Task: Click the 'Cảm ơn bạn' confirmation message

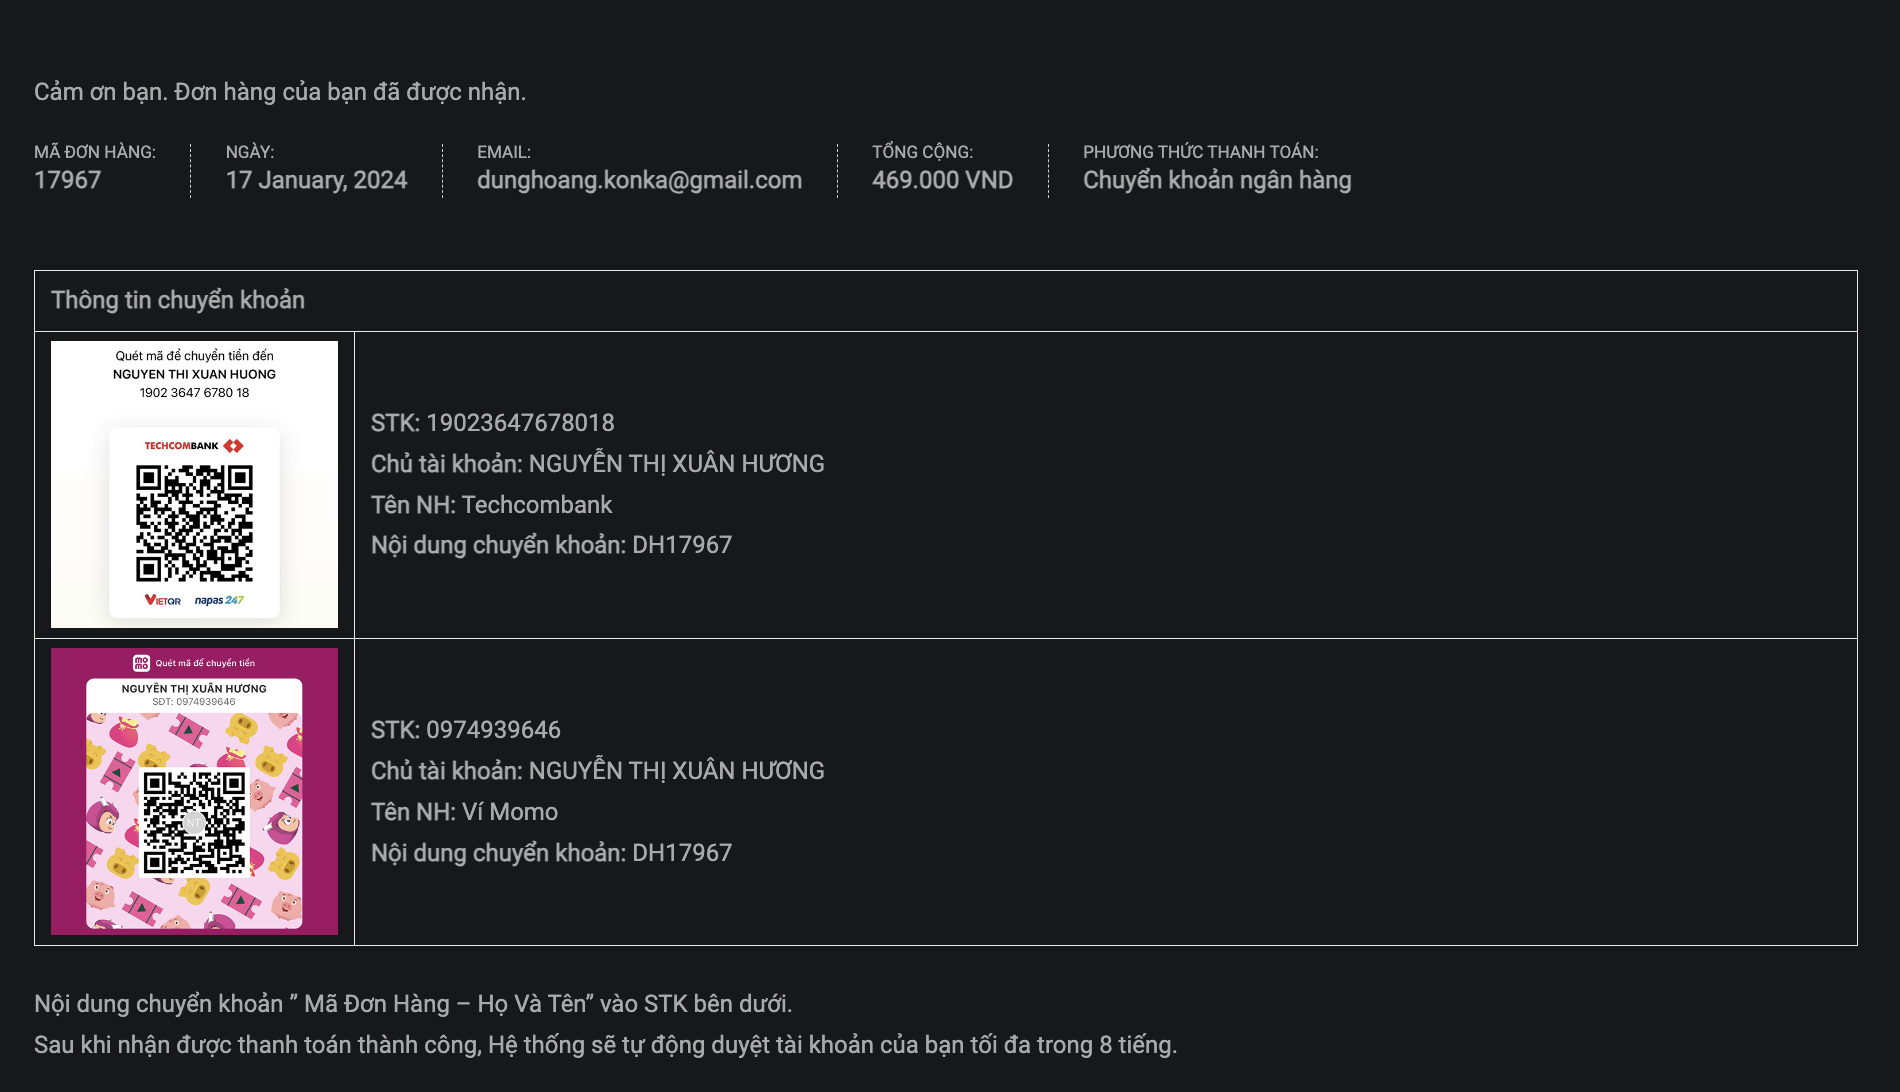Action: (x=280, y=92)
